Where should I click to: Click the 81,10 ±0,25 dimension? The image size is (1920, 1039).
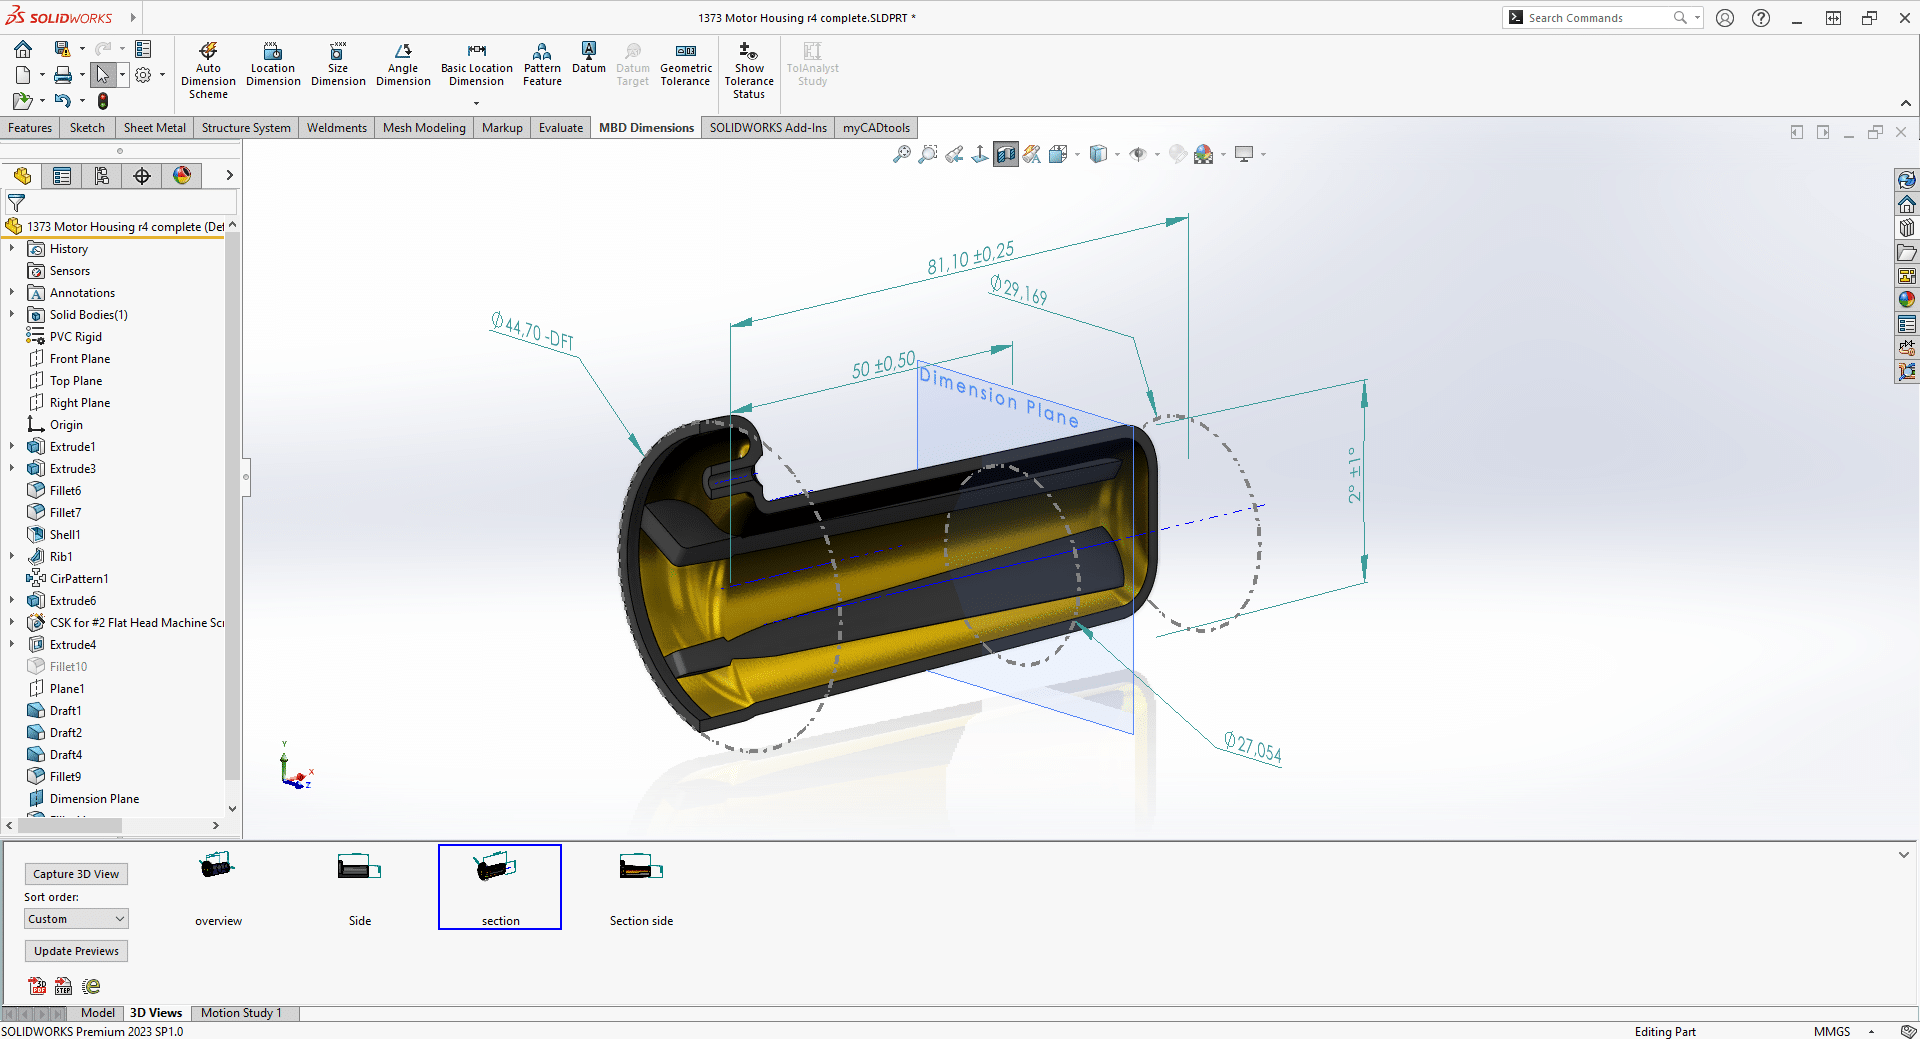[970, 258]
